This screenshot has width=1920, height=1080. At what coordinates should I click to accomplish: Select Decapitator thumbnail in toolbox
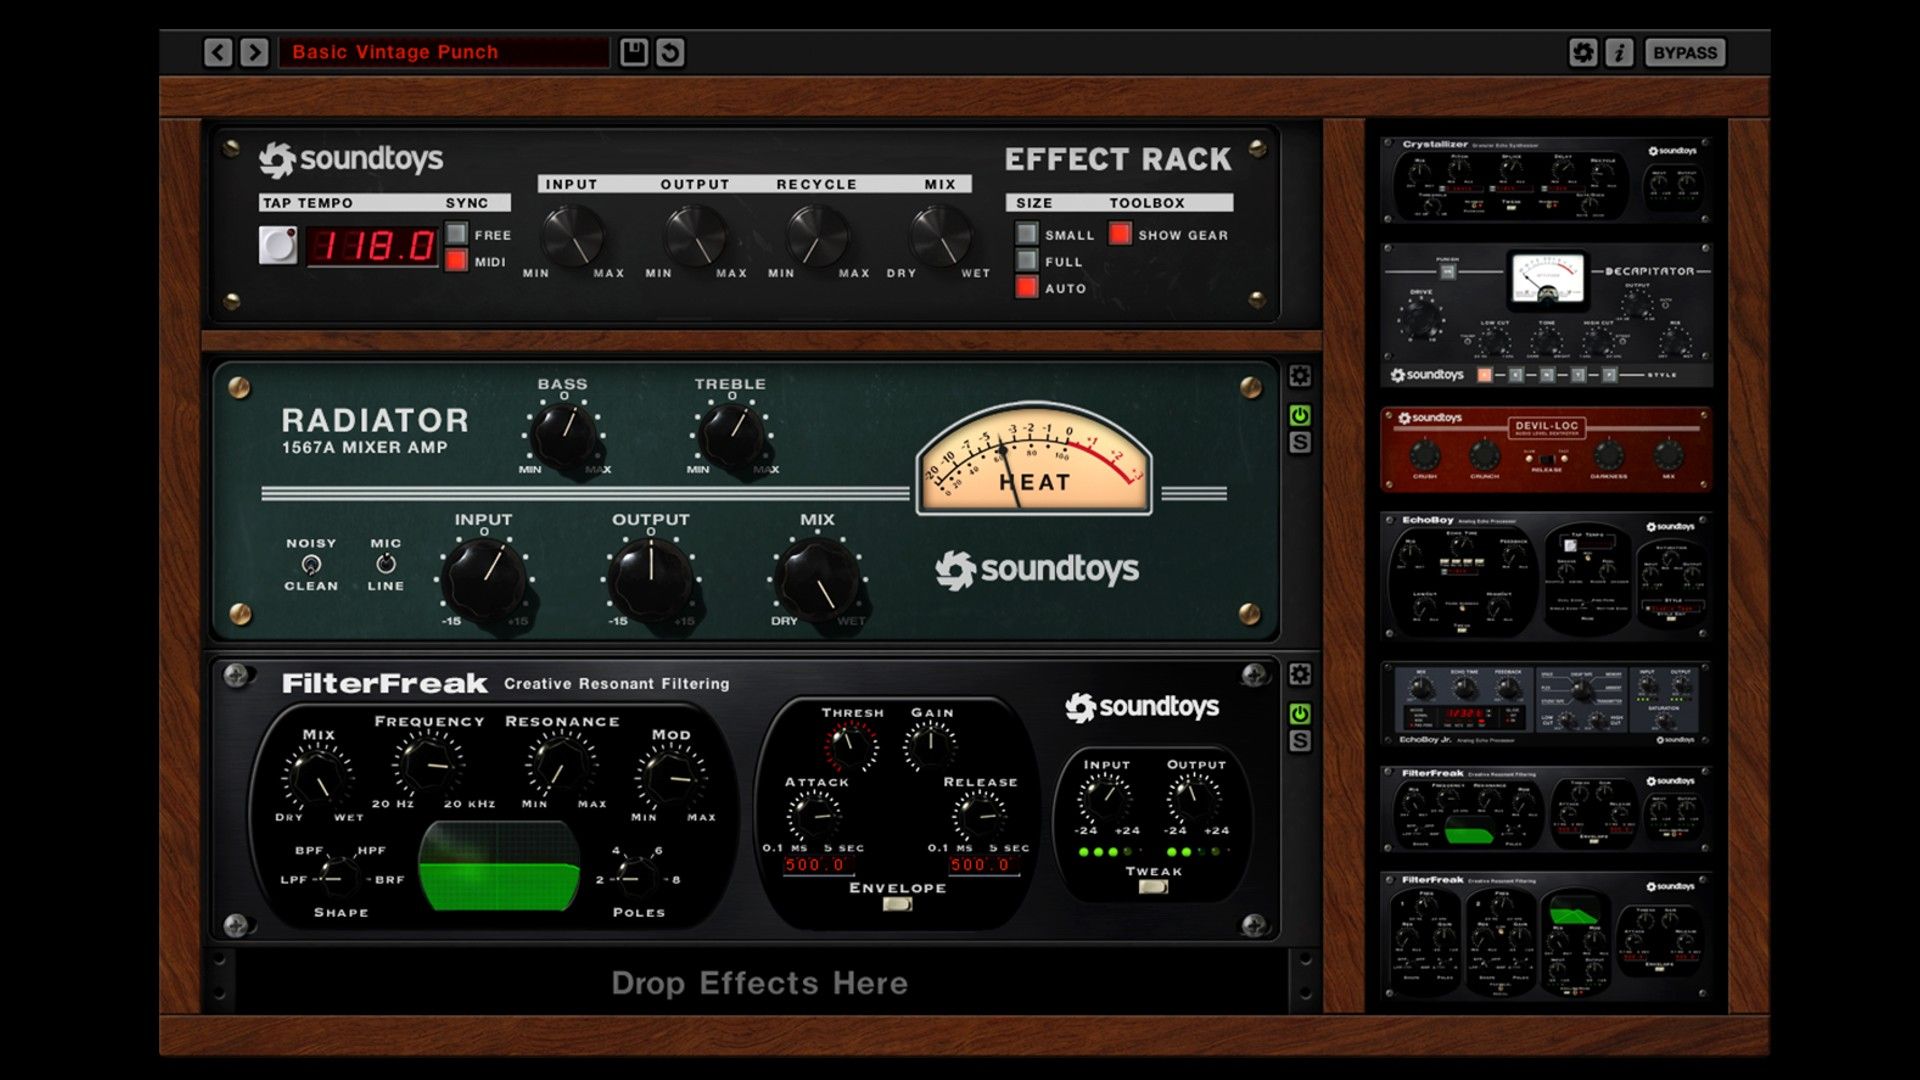coord(1546,315)
